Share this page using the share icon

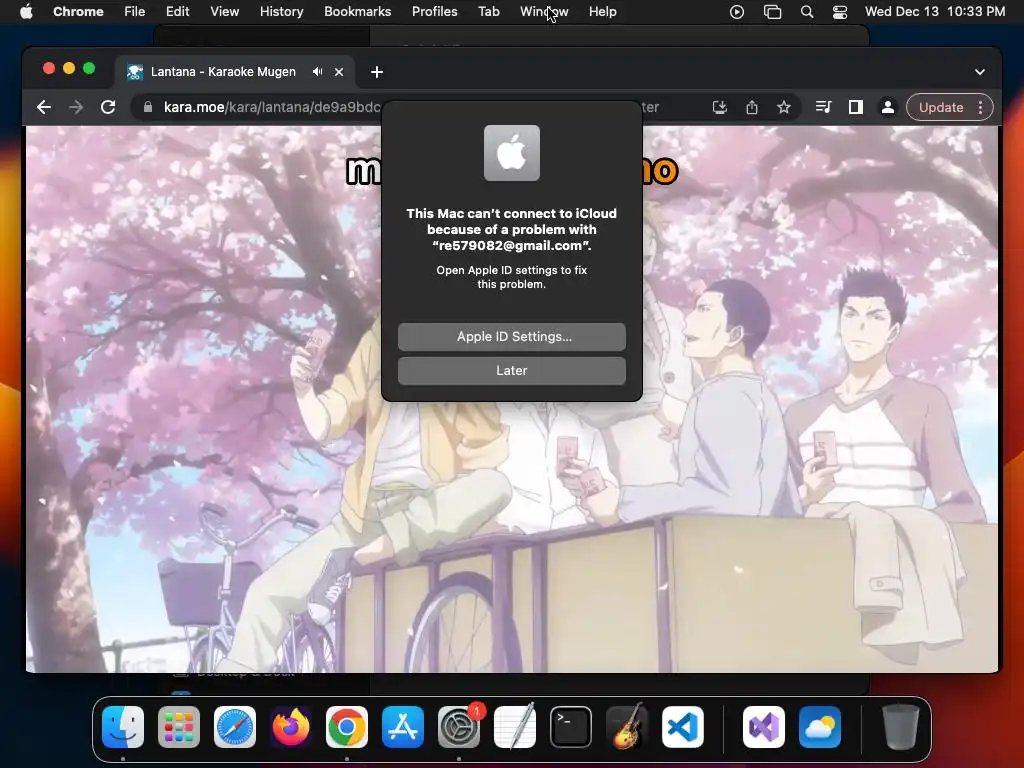point(752,107)
